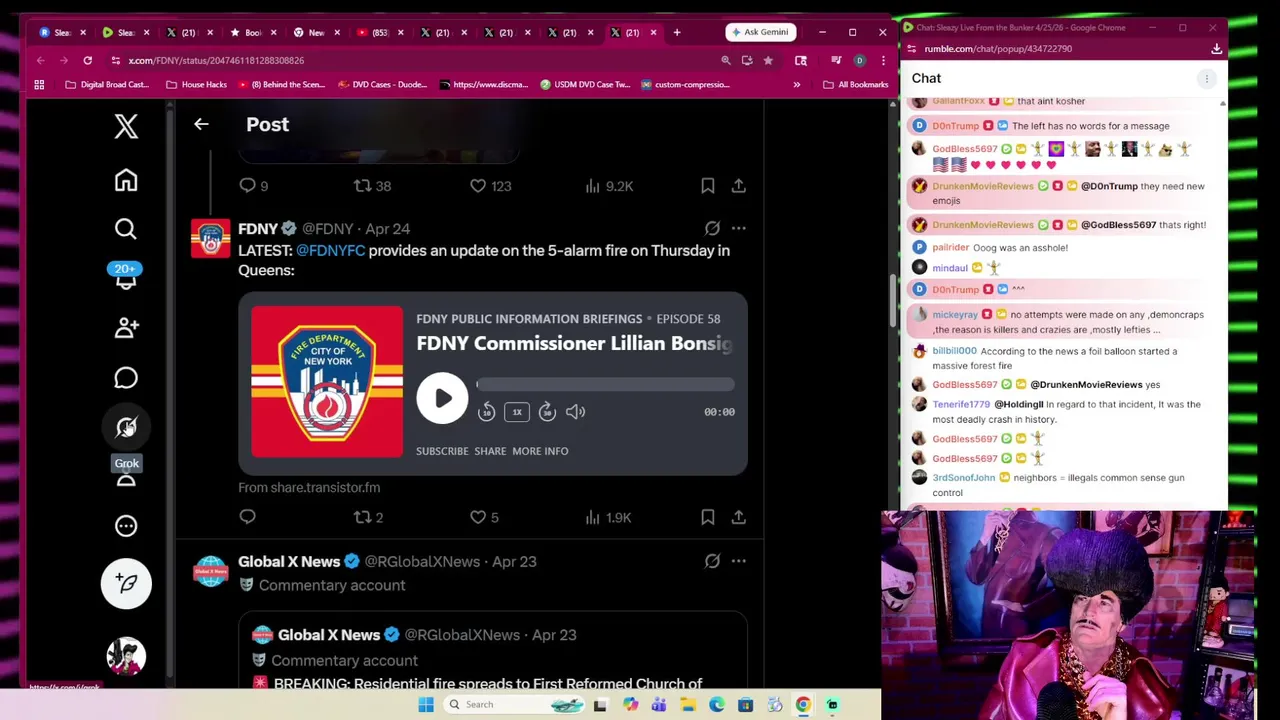The image size is (1280, 720).
Task: Expand hidden bookmarks chevron
Action: pos(796,84)
